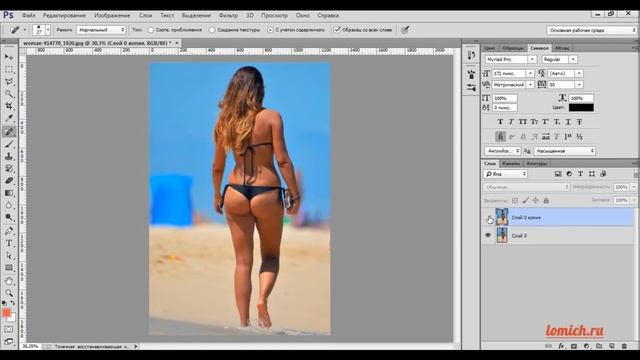Select the Clone Stamp tool
Viewport: 640px width, 360px height.
click(x=9, y=156)
